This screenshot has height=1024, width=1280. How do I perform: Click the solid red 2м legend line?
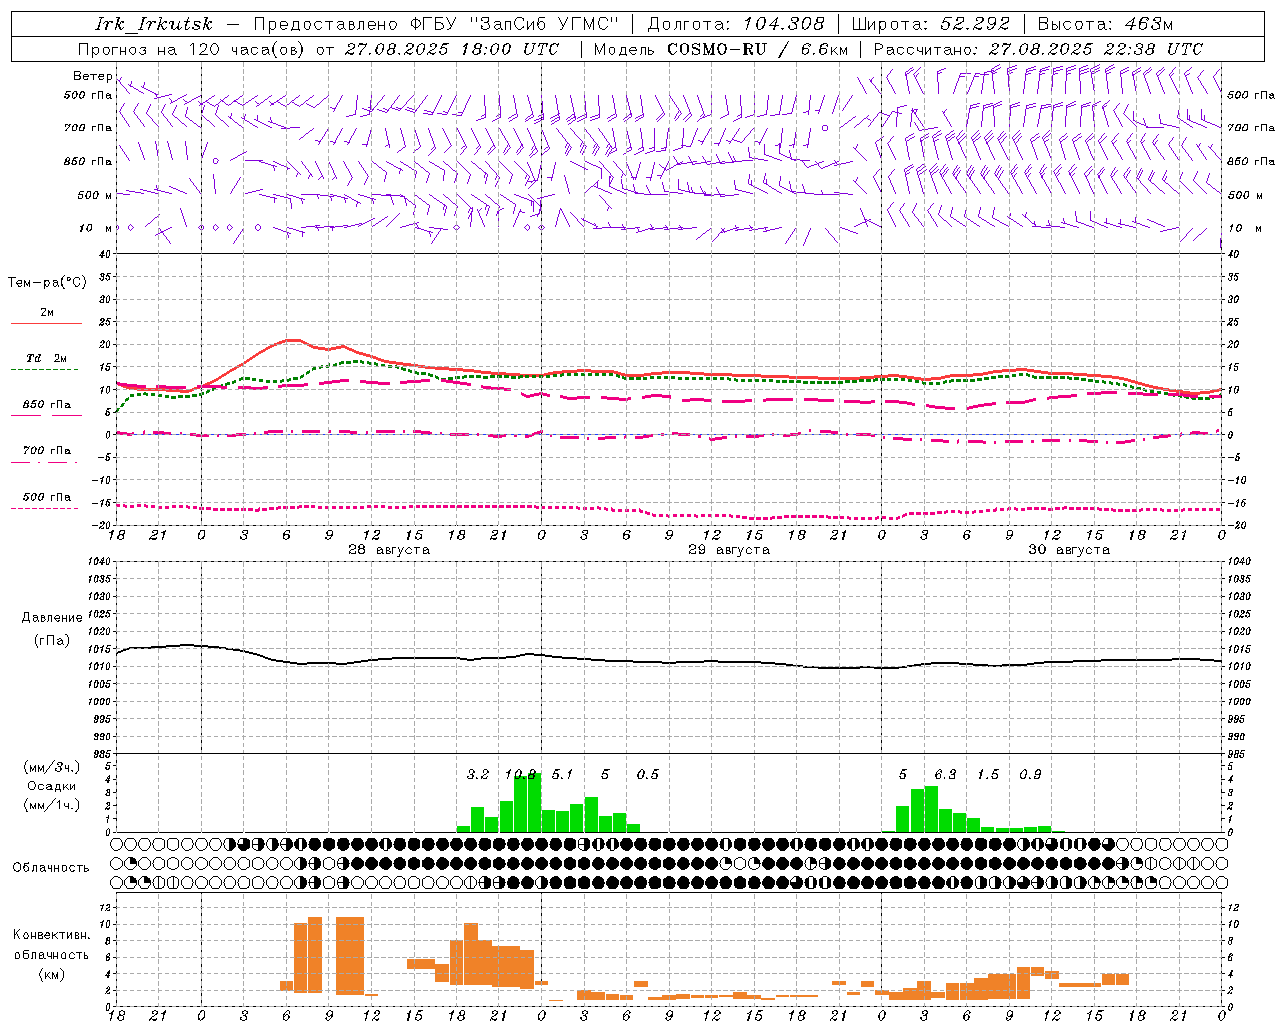coord(46,323)
